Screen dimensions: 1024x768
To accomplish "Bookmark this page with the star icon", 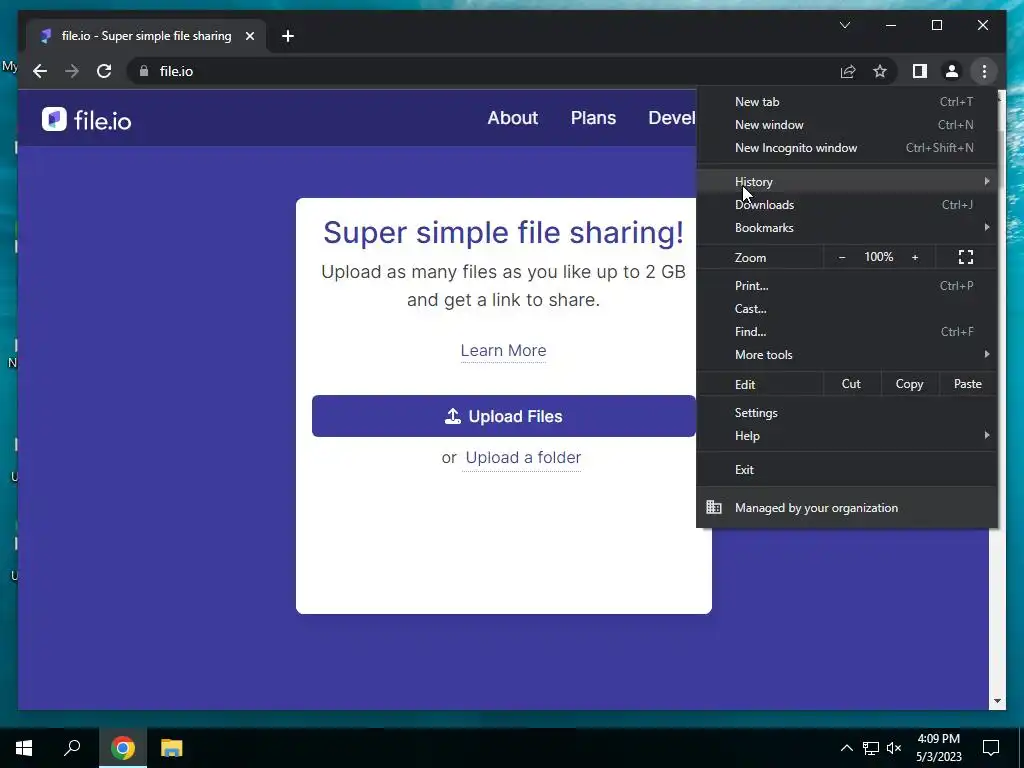I will [880, 71].
